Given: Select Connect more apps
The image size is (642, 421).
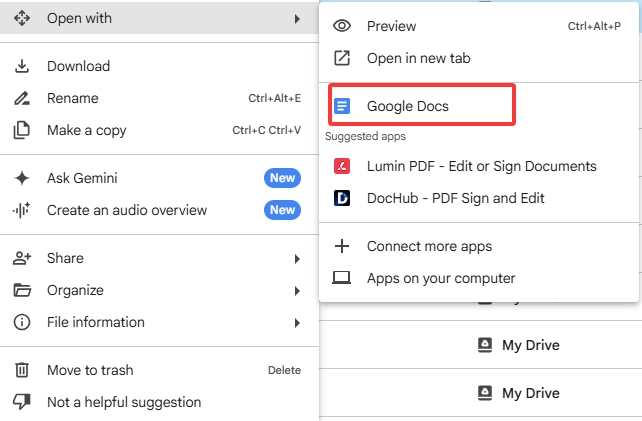Looking at the screenshot, I should [479, 246].
